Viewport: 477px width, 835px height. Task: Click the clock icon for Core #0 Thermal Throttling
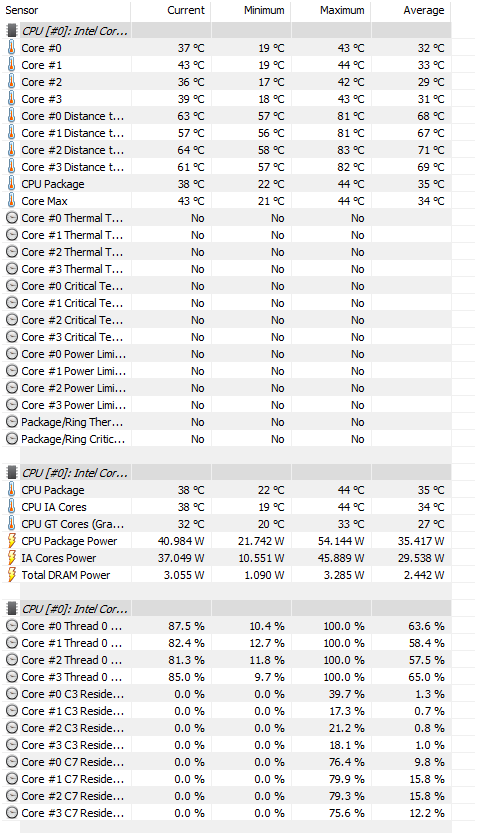click(12, 218)
